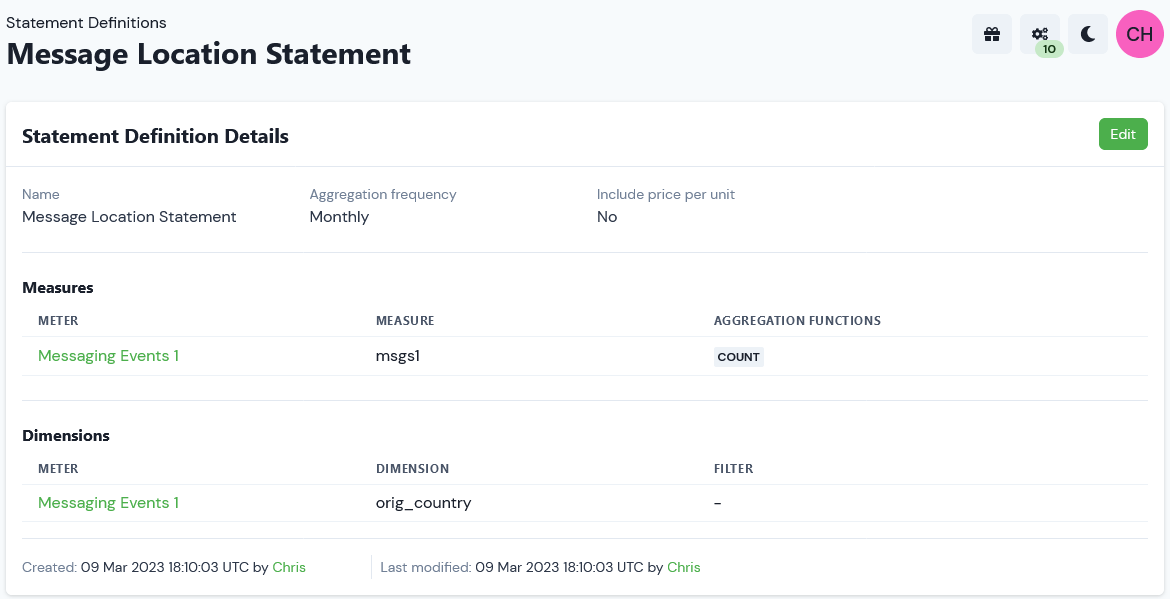Screen dimensions: 1170x599
Task: Open Chris profile link beside Created
Action: [289, 567]
